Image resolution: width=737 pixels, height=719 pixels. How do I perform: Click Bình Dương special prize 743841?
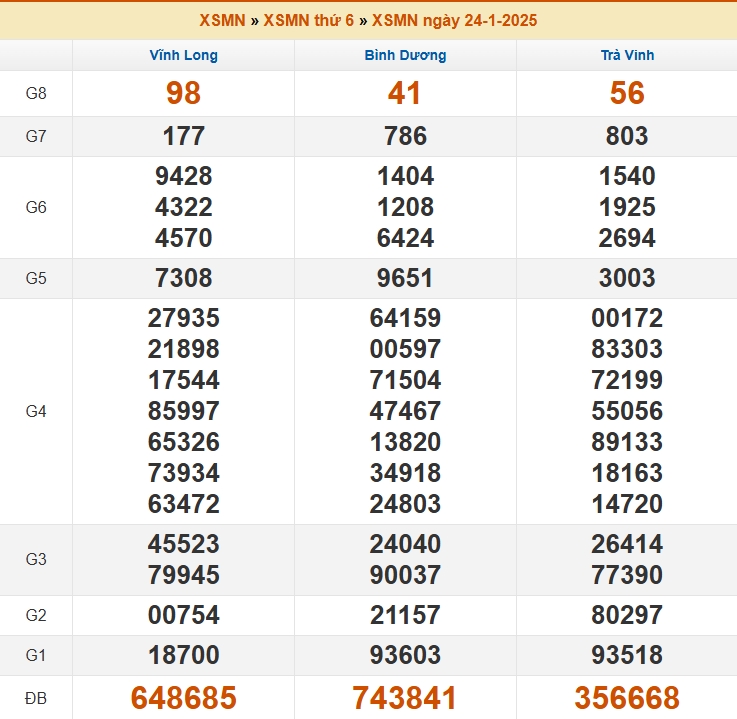[x=405, y=698]
